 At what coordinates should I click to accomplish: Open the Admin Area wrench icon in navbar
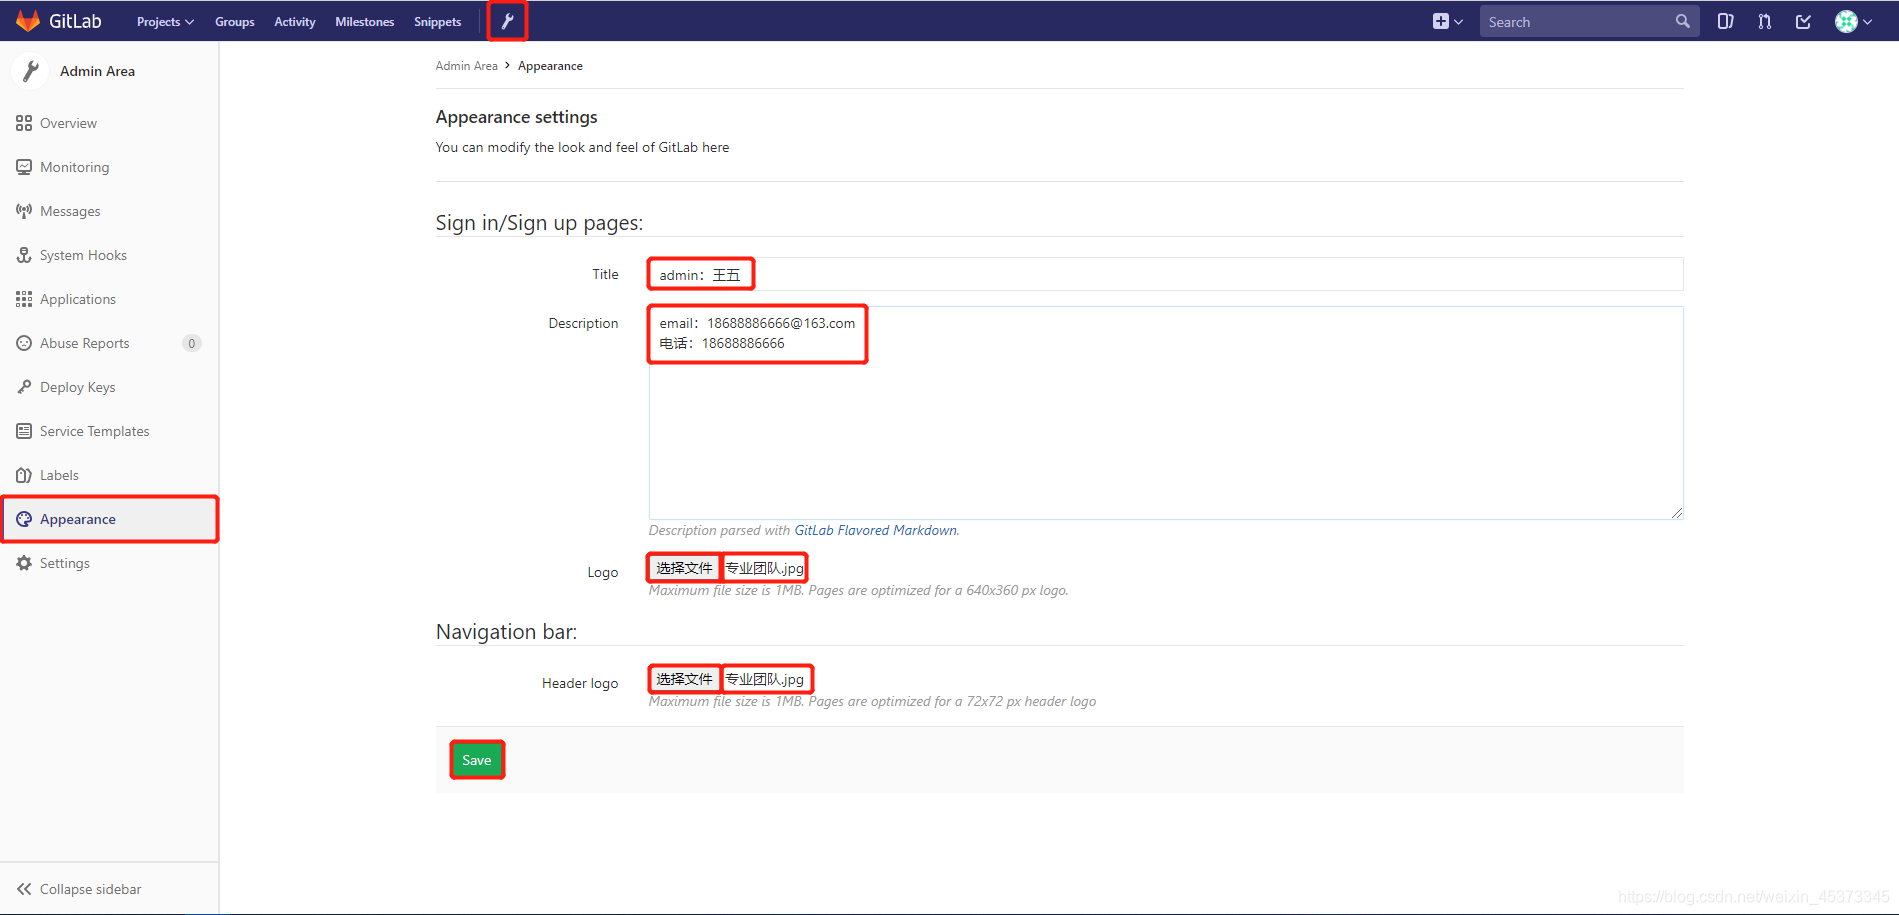(507, 21)
